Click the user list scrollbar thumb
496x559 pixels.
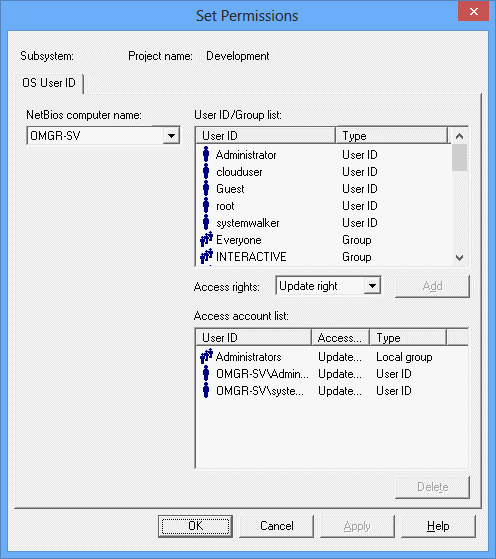pos(460,158)
